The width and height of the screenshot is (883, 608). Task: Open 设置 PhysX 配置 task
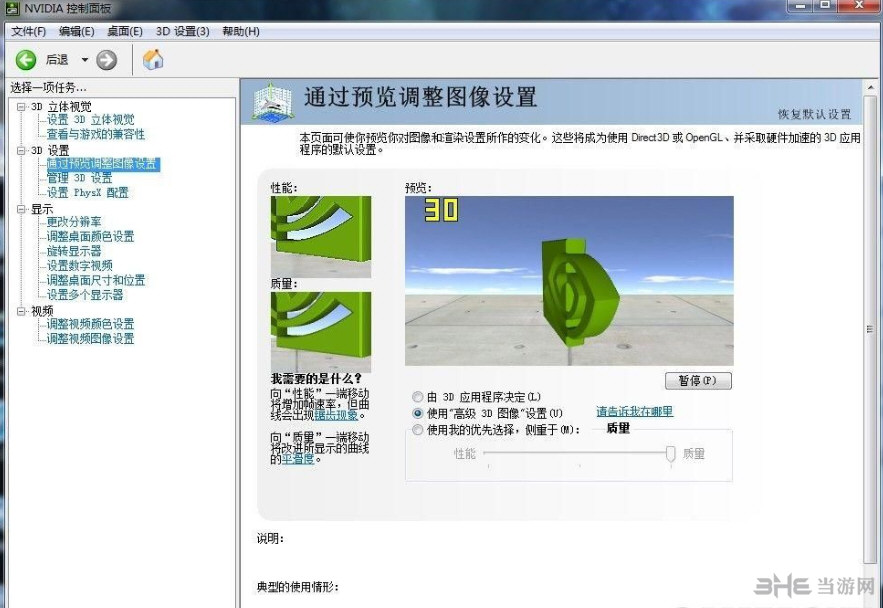(x=88, y=193)
